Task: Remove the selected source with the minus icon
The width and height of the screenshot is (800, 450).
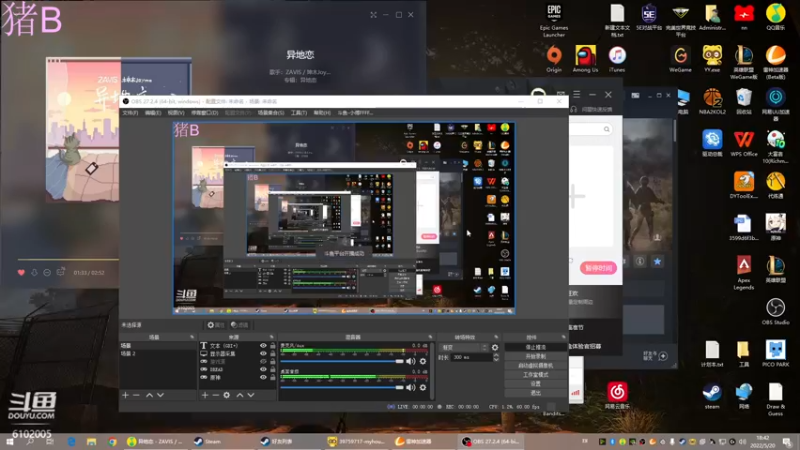Action: click(x=215, y=395)
